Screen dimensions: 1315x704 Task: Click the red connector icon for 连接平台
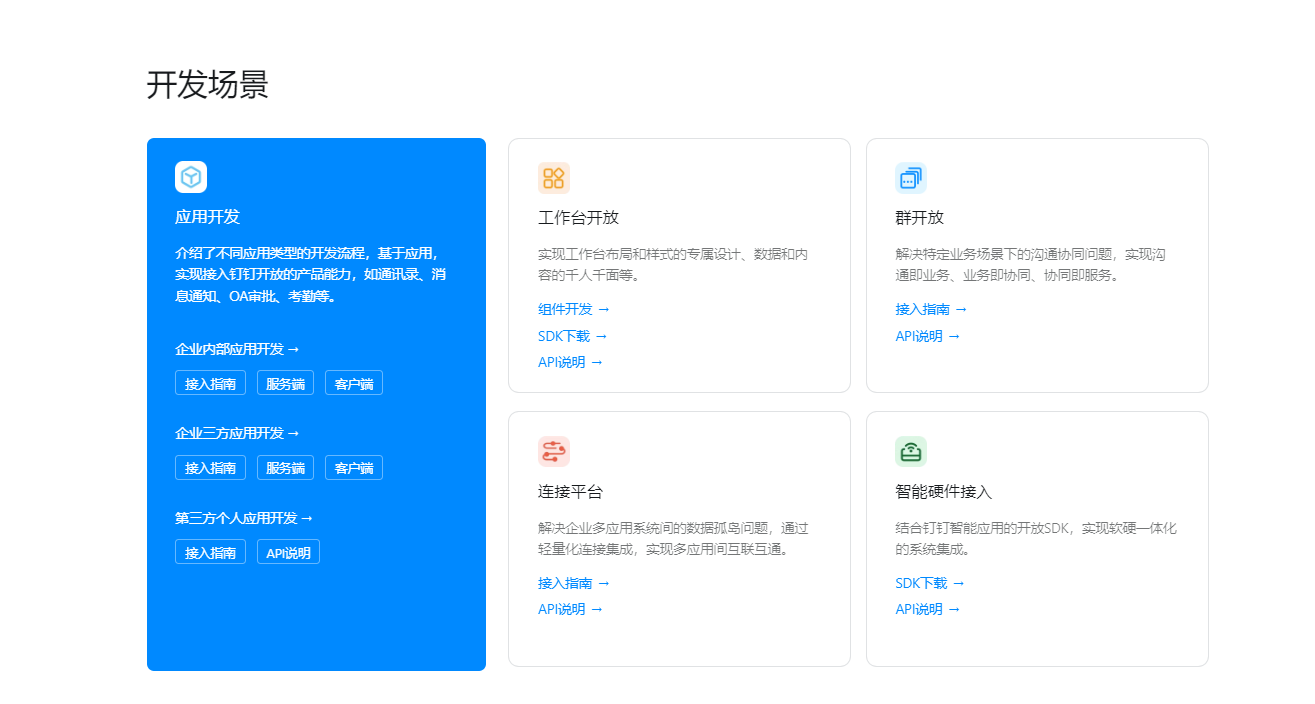point(554,452)
